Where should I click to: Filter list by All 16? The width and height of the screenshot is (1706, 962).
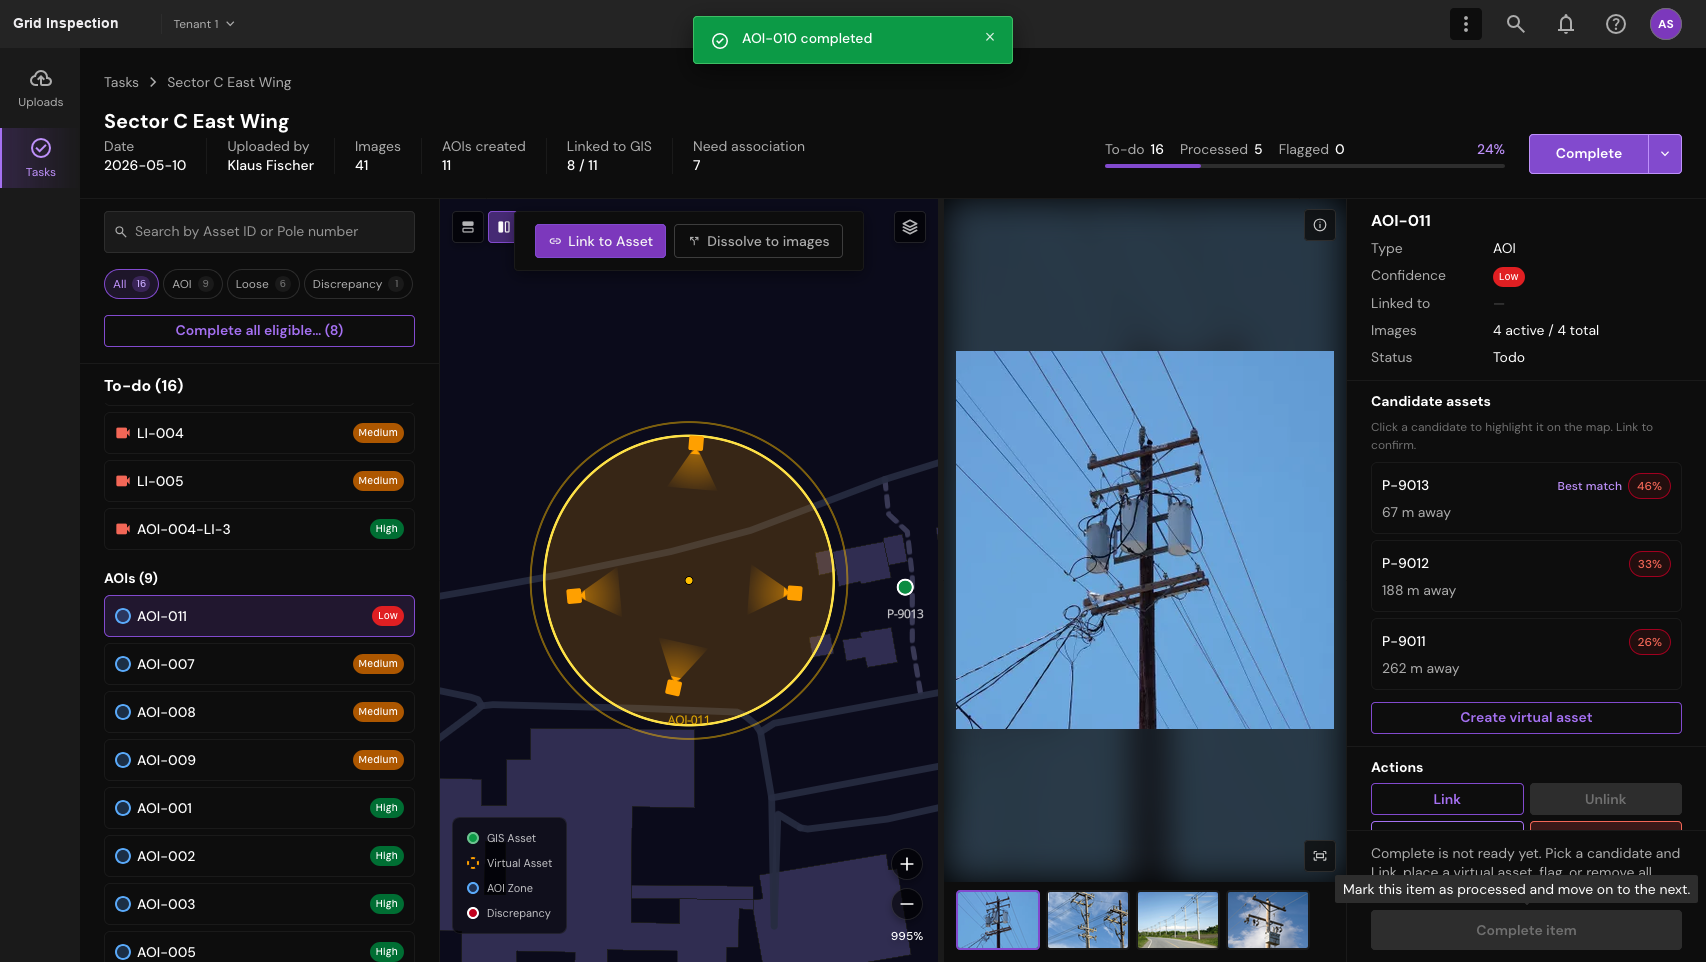click(131, 284)
